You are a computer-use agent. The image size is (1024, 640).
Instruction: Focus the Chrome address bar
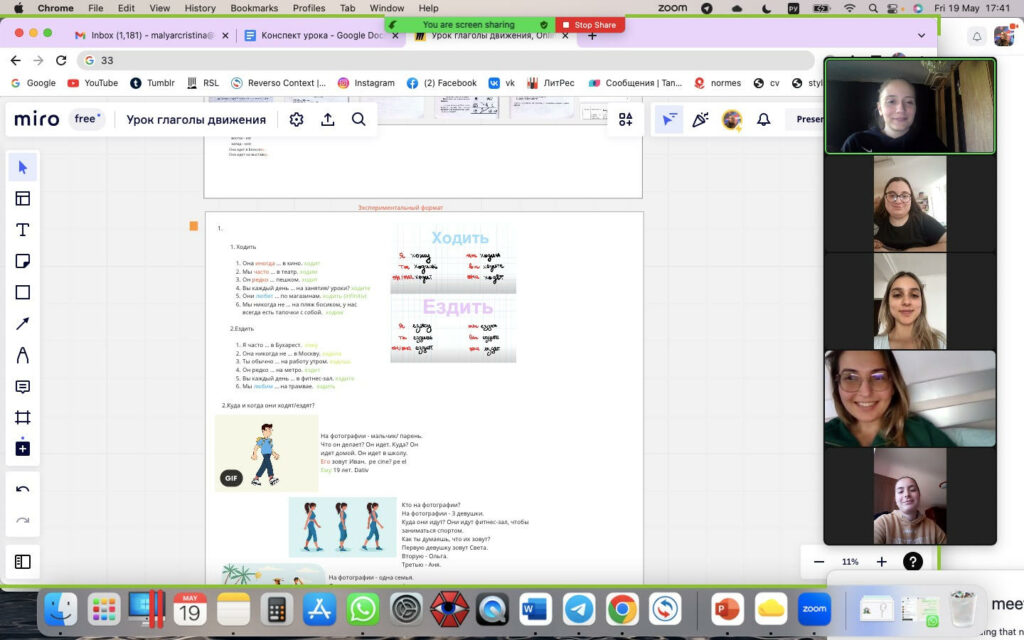(x=447, y=60)
